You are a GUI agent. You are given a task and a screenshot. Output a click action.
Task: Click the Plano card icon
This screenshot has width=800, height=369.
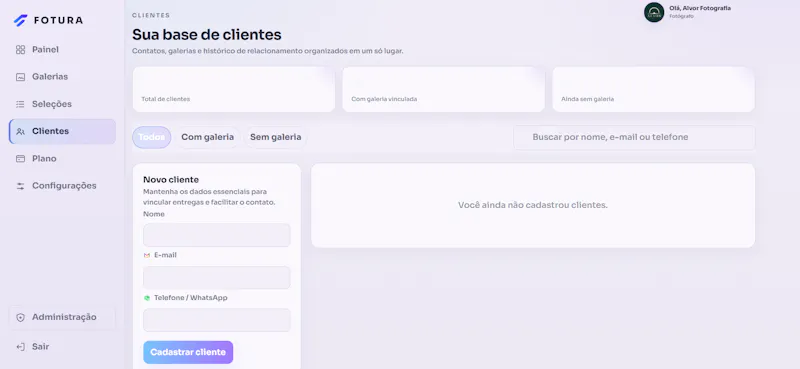tap(20, 159)
